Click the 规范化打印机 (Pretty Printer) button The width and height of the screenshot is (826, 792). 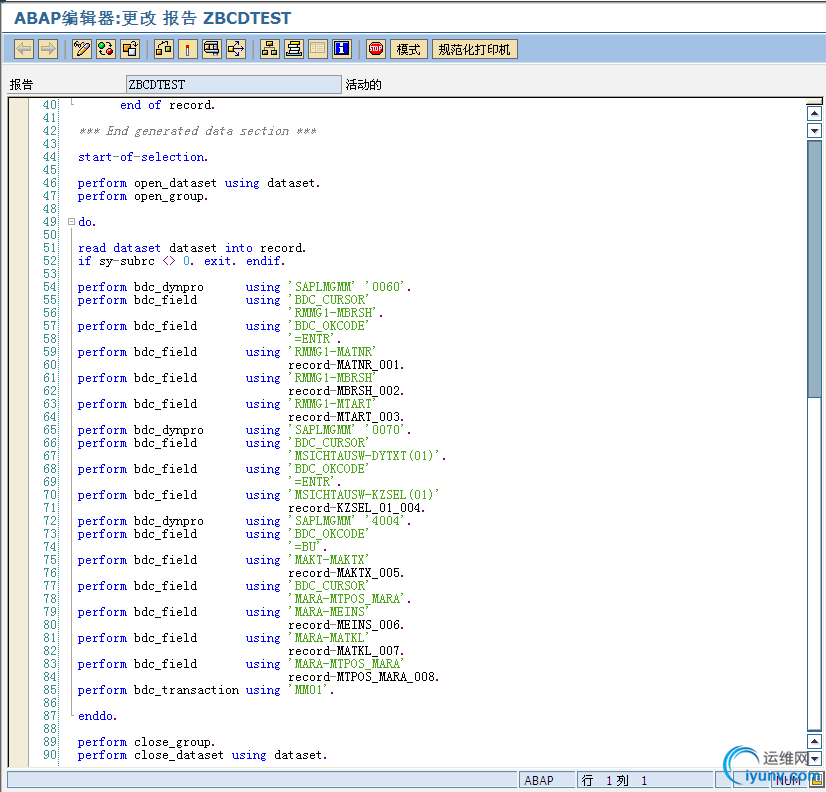click(x=475, y=49)
